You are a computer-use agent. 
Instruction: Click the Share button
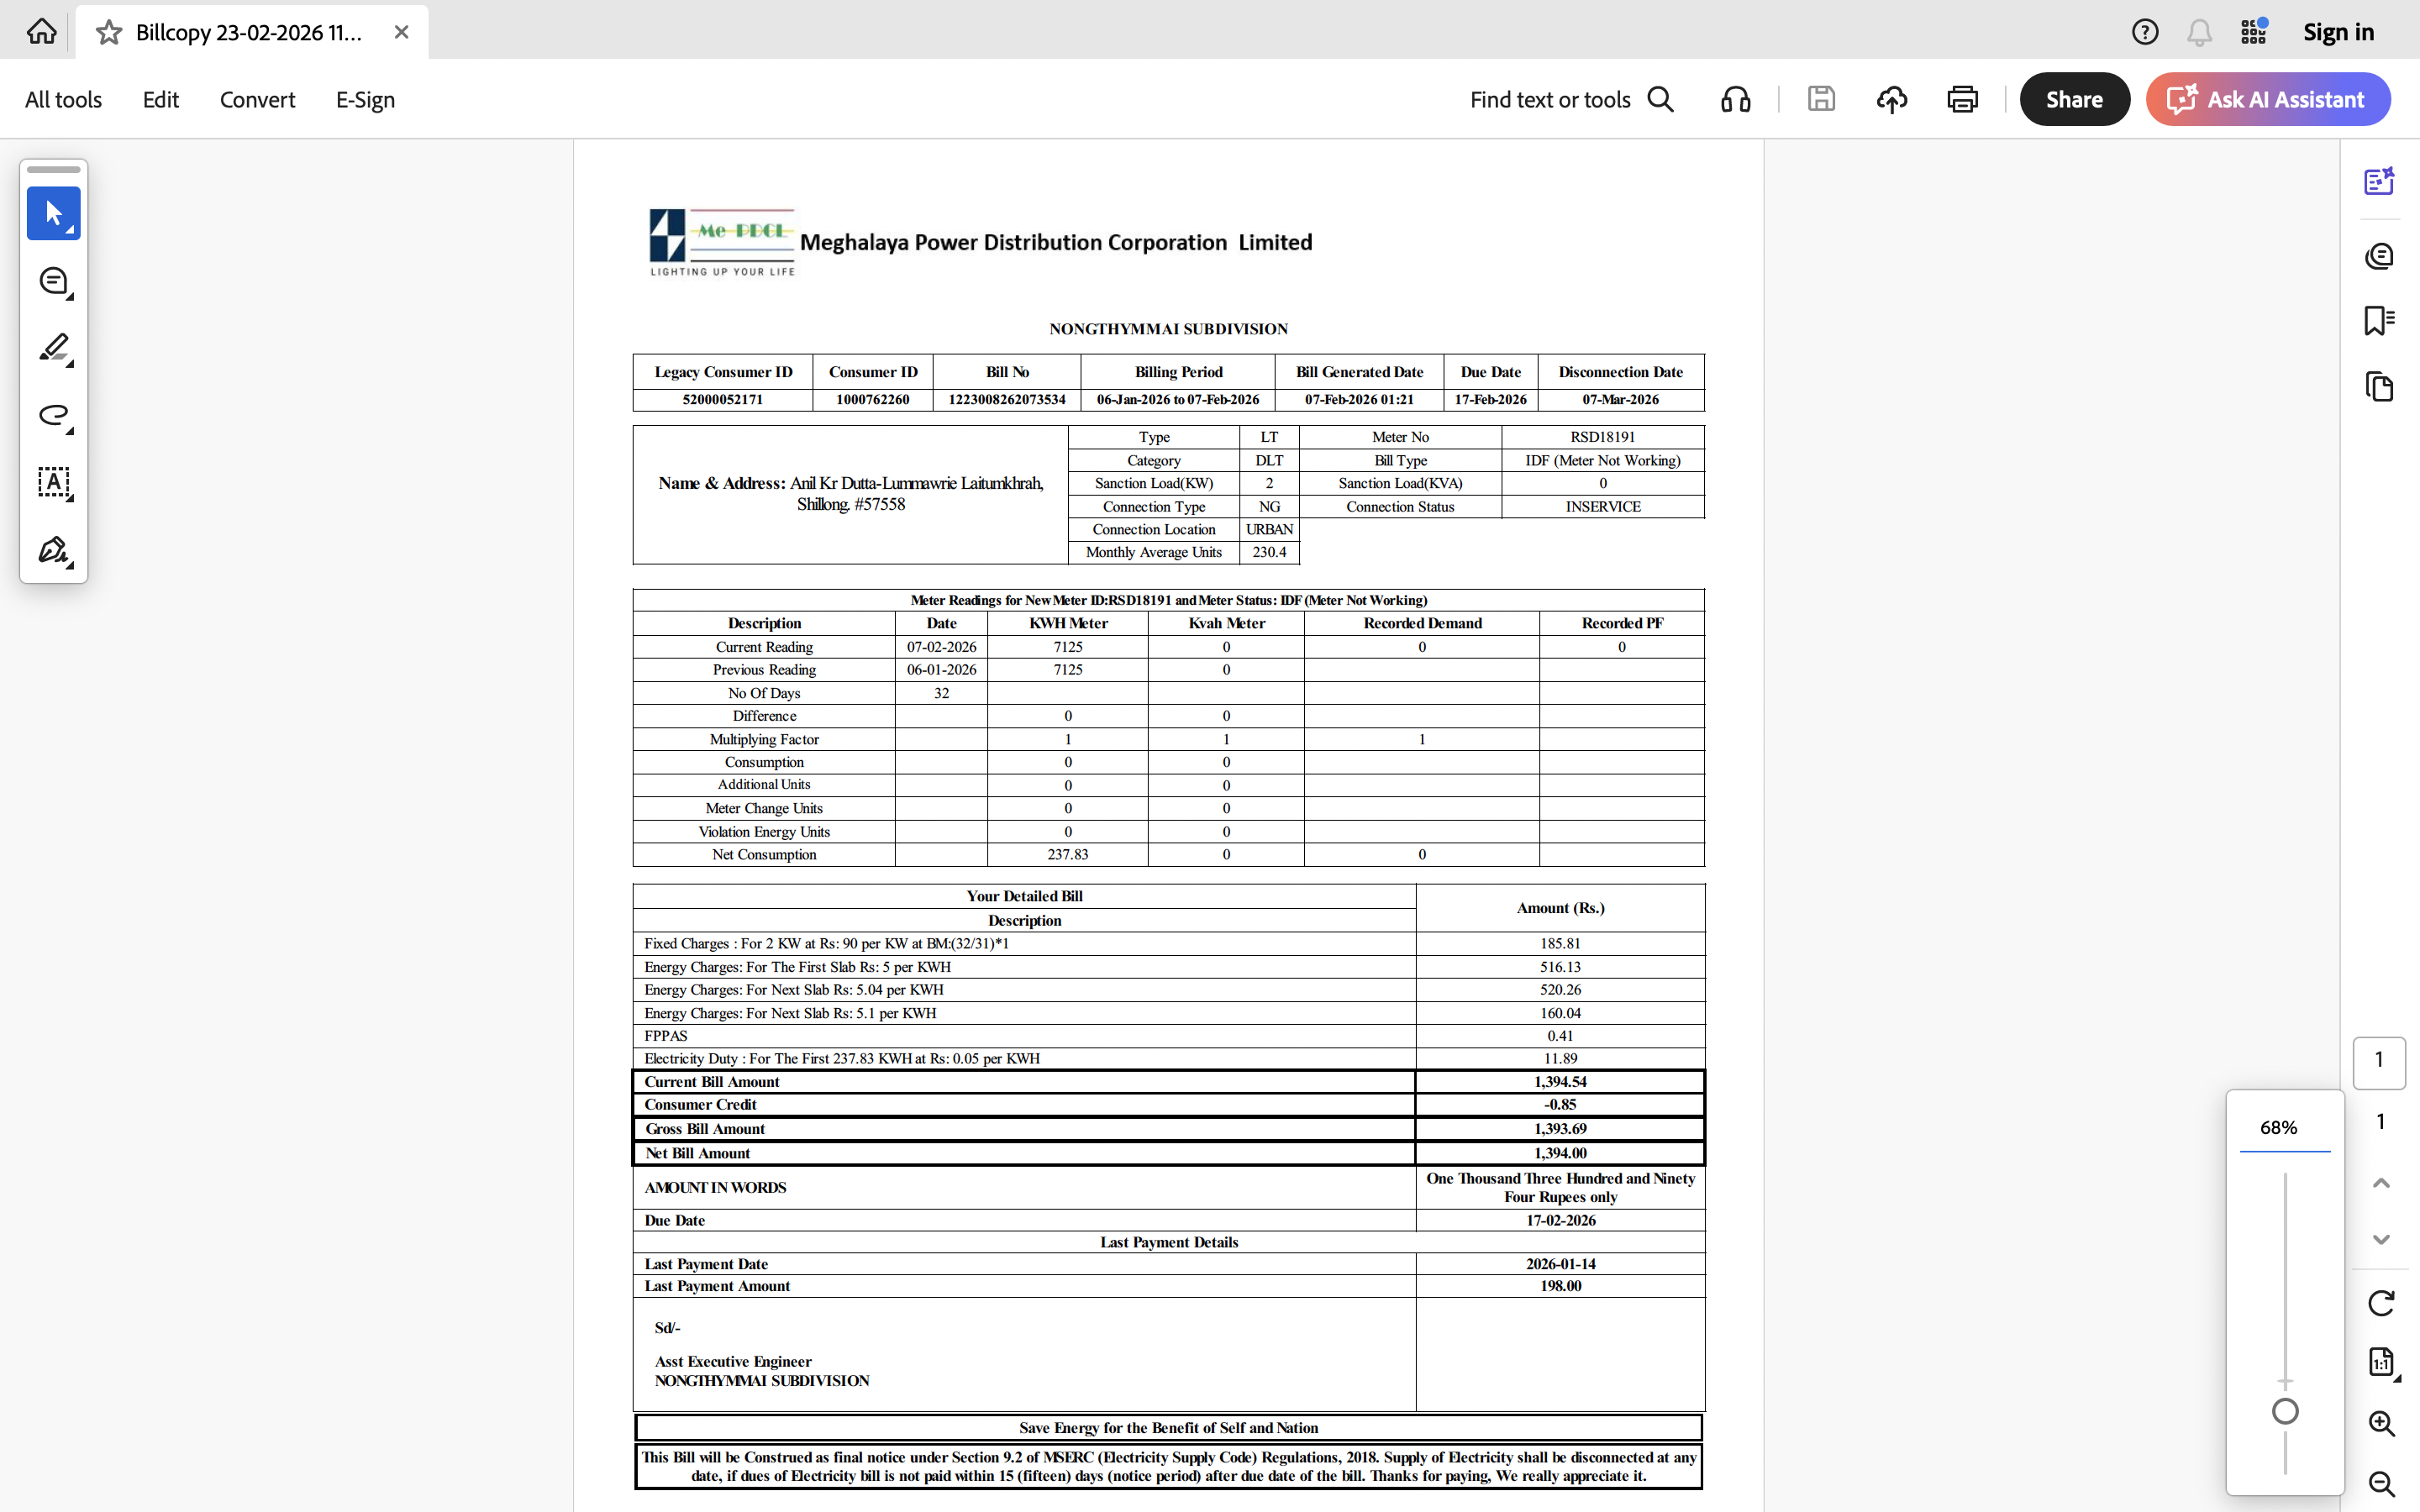point(2074,99)
